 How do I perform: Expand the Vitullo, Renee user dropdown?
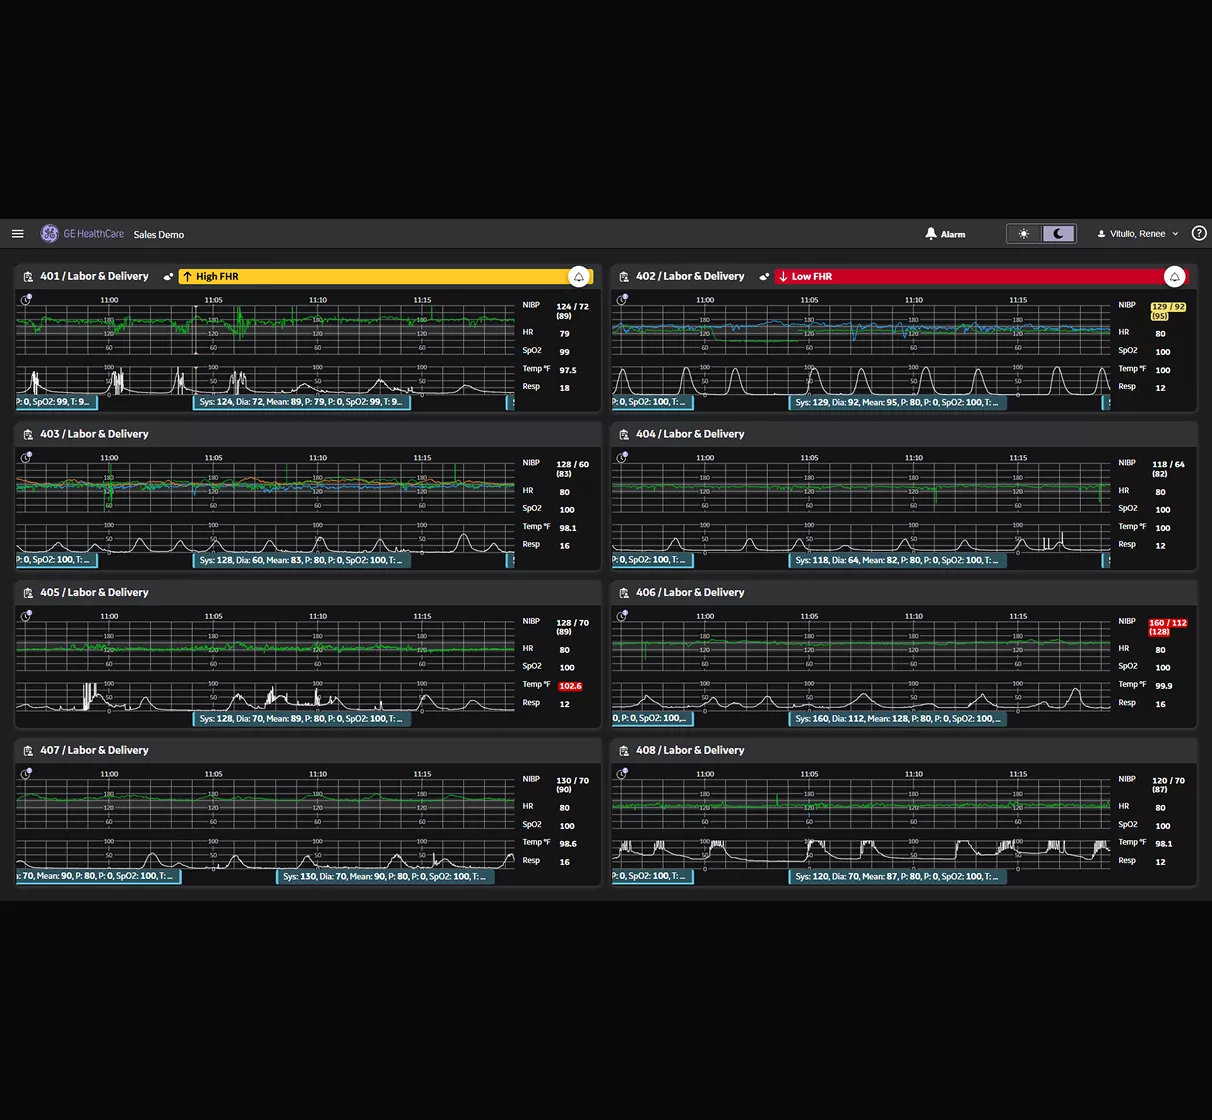coord(1138,234)
